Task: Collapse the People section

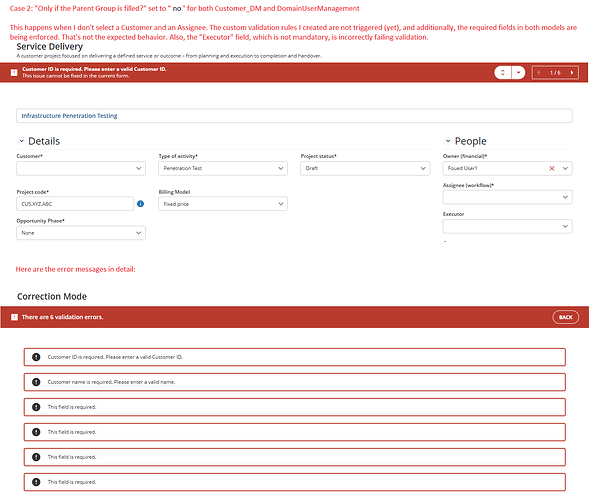Action: point(448,141)
